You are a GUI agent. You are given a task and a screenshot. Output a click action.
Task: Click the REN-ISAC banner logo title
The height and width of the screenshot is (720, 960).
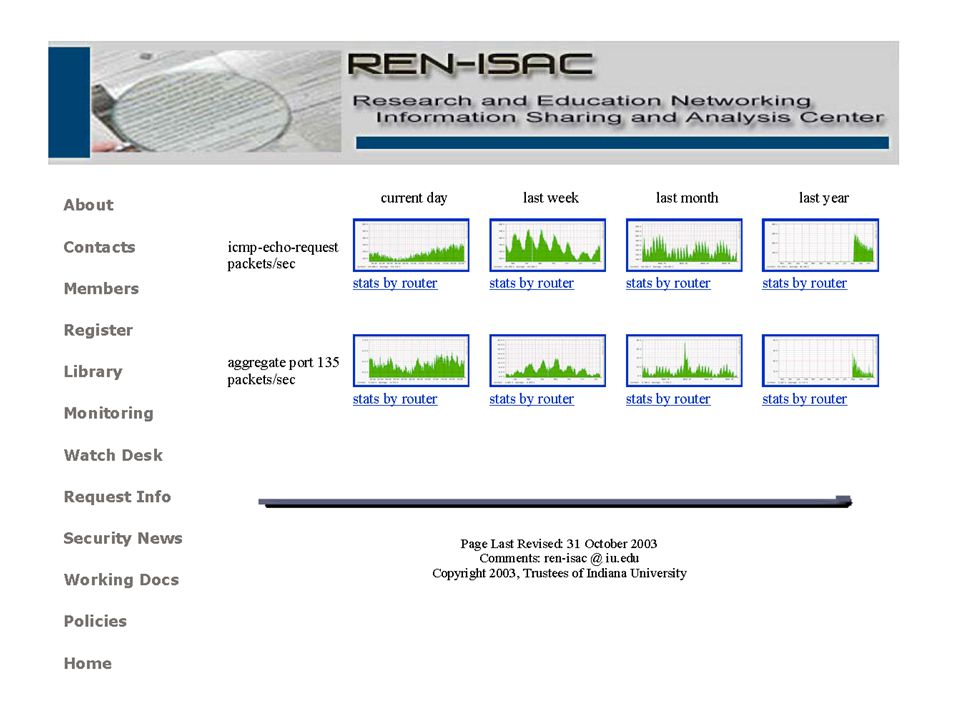coord(471,65)
